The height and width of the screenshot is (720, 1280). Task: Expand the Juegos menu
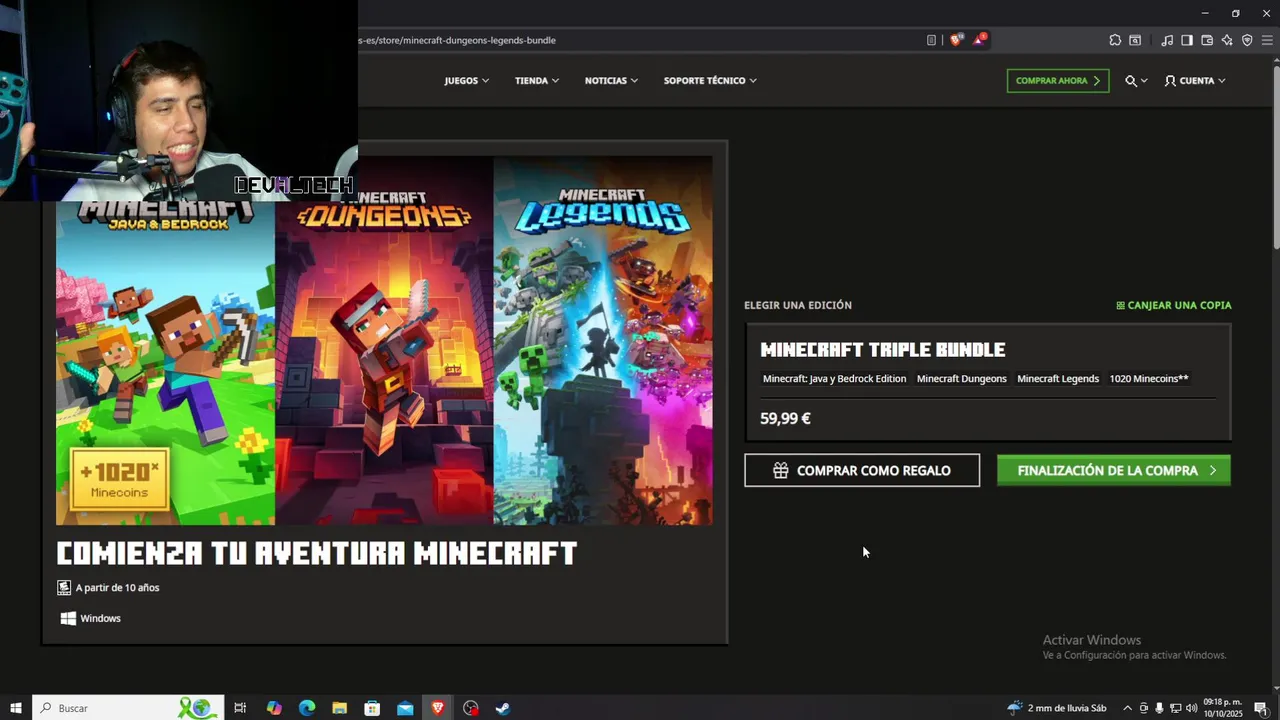pos(467,81)
